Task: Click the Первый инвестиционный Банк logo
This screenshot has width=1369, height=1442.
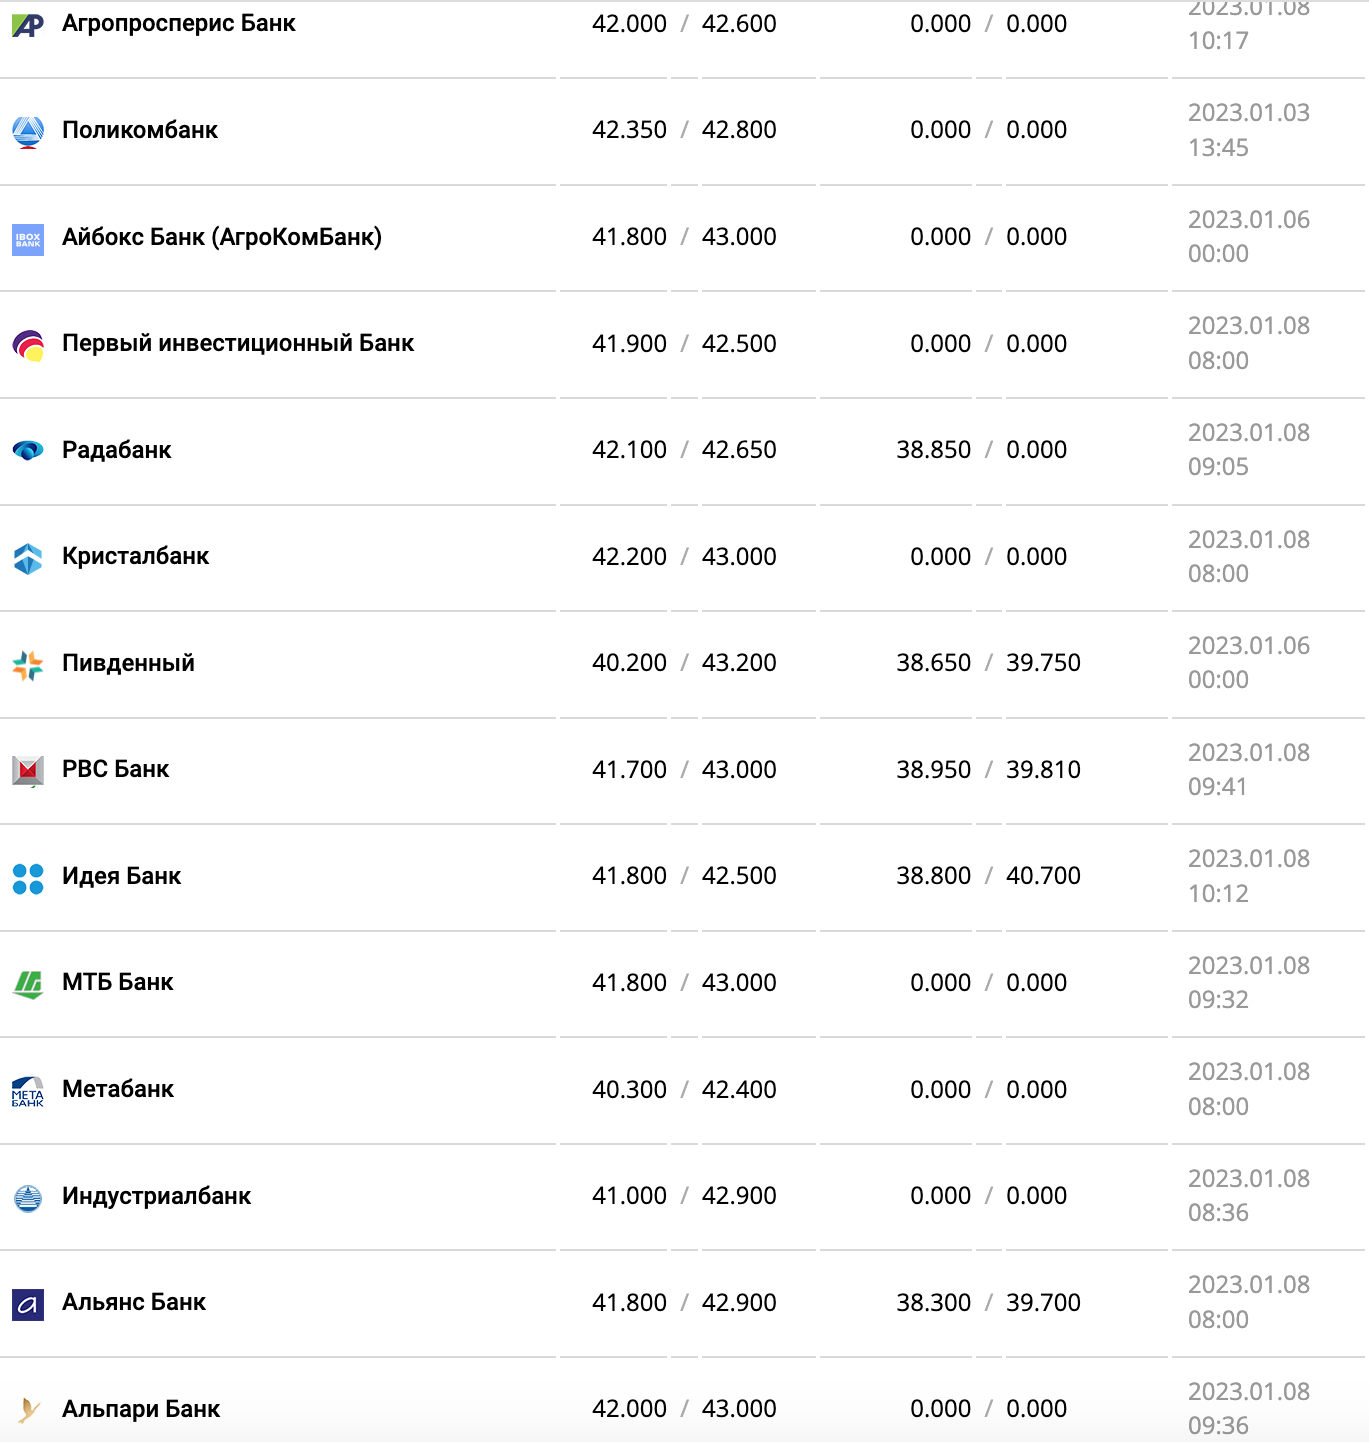Action: click(x=28, y=345)
